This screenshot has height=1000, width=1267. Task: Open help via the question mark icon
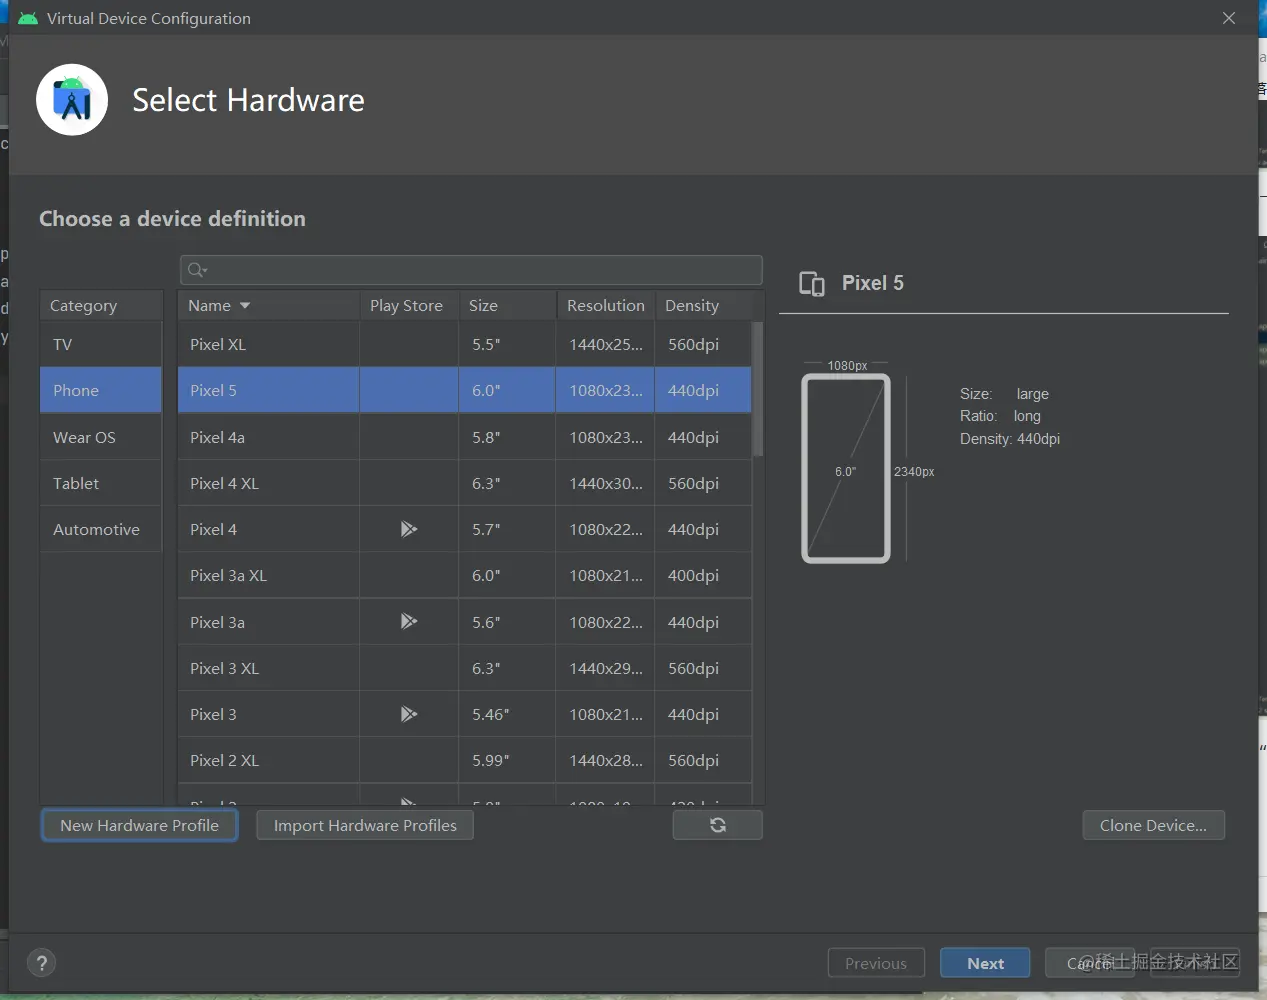click(41, 963)
